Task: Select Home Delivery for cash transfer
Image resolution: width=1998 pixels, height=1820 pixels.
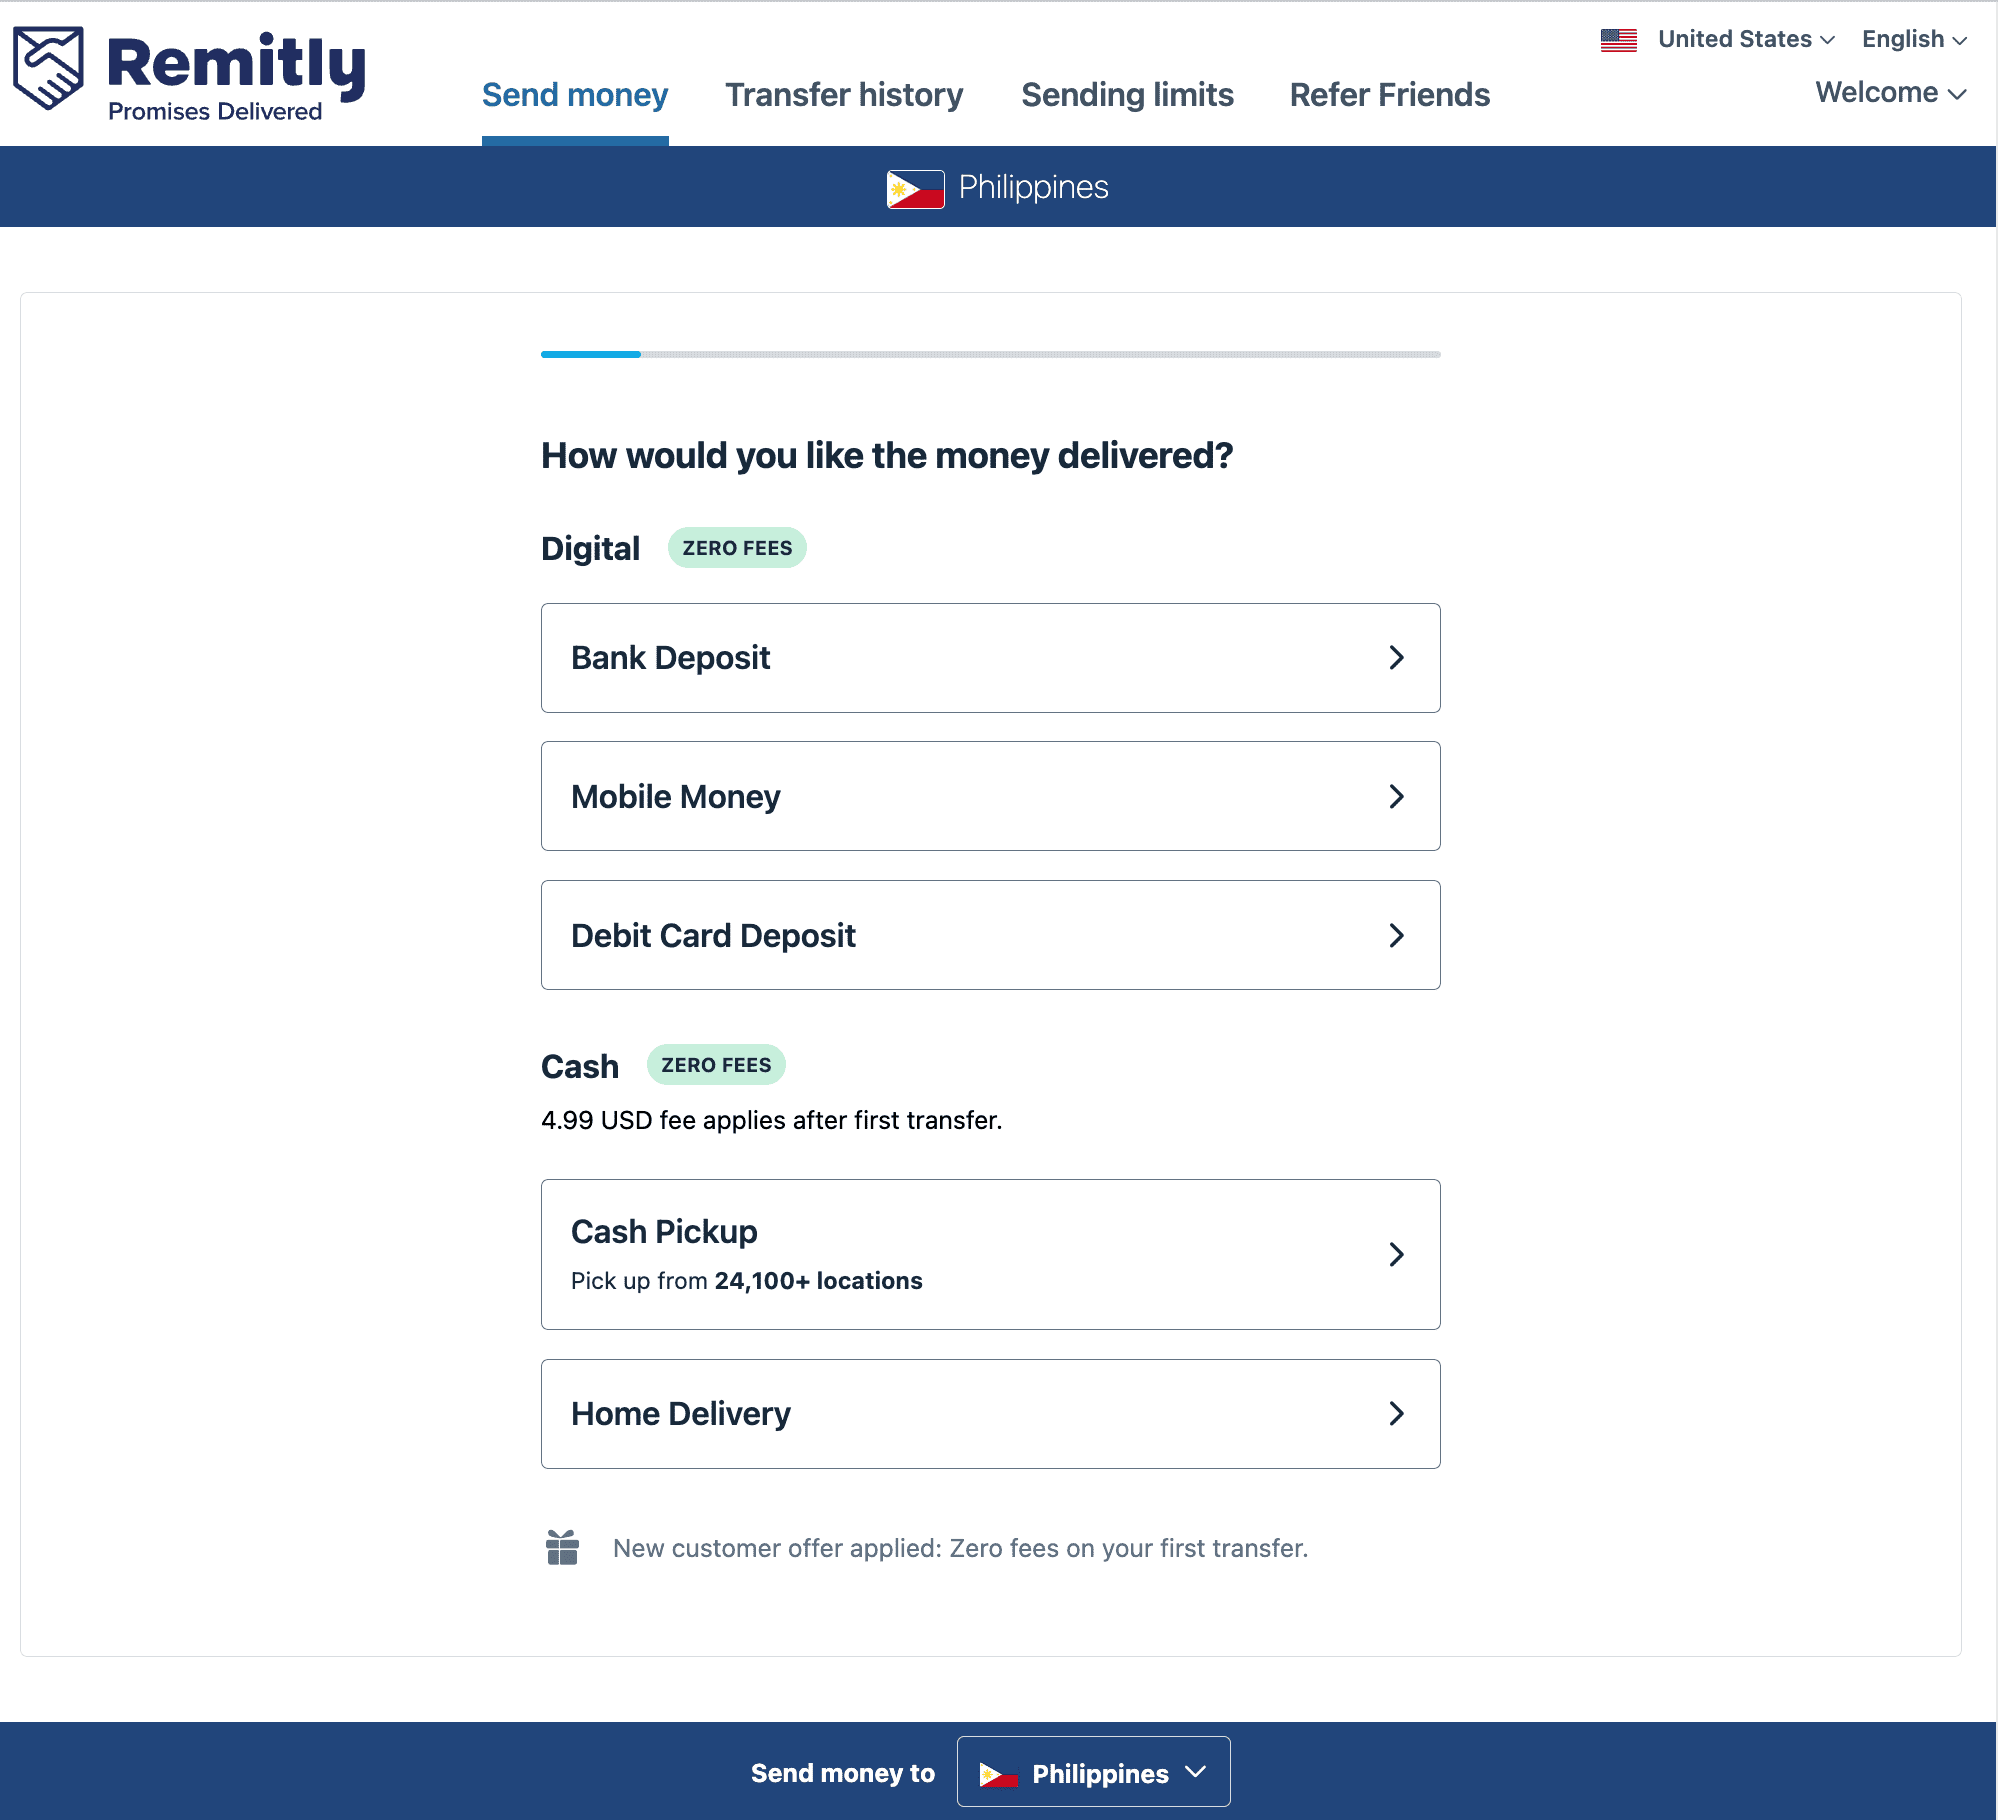Action: pos(990,1413)
